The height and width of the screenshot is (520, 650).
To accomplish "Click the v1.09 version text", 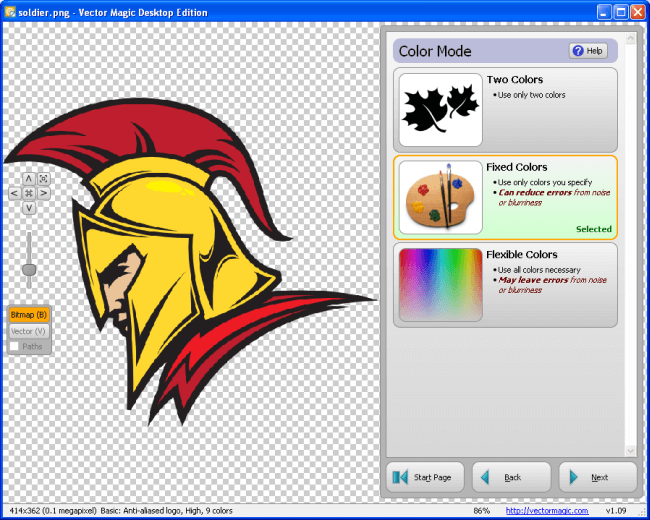I will [x=616, y=510].
